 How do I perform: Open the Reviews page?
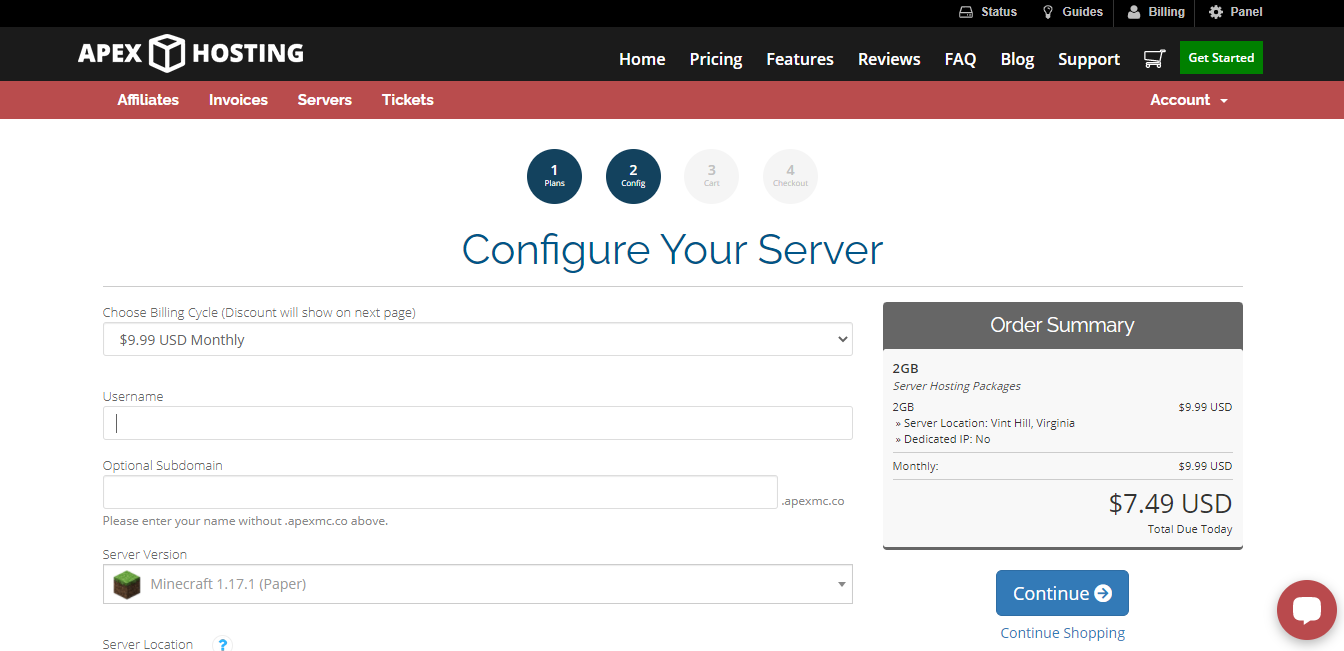[889, 59]
